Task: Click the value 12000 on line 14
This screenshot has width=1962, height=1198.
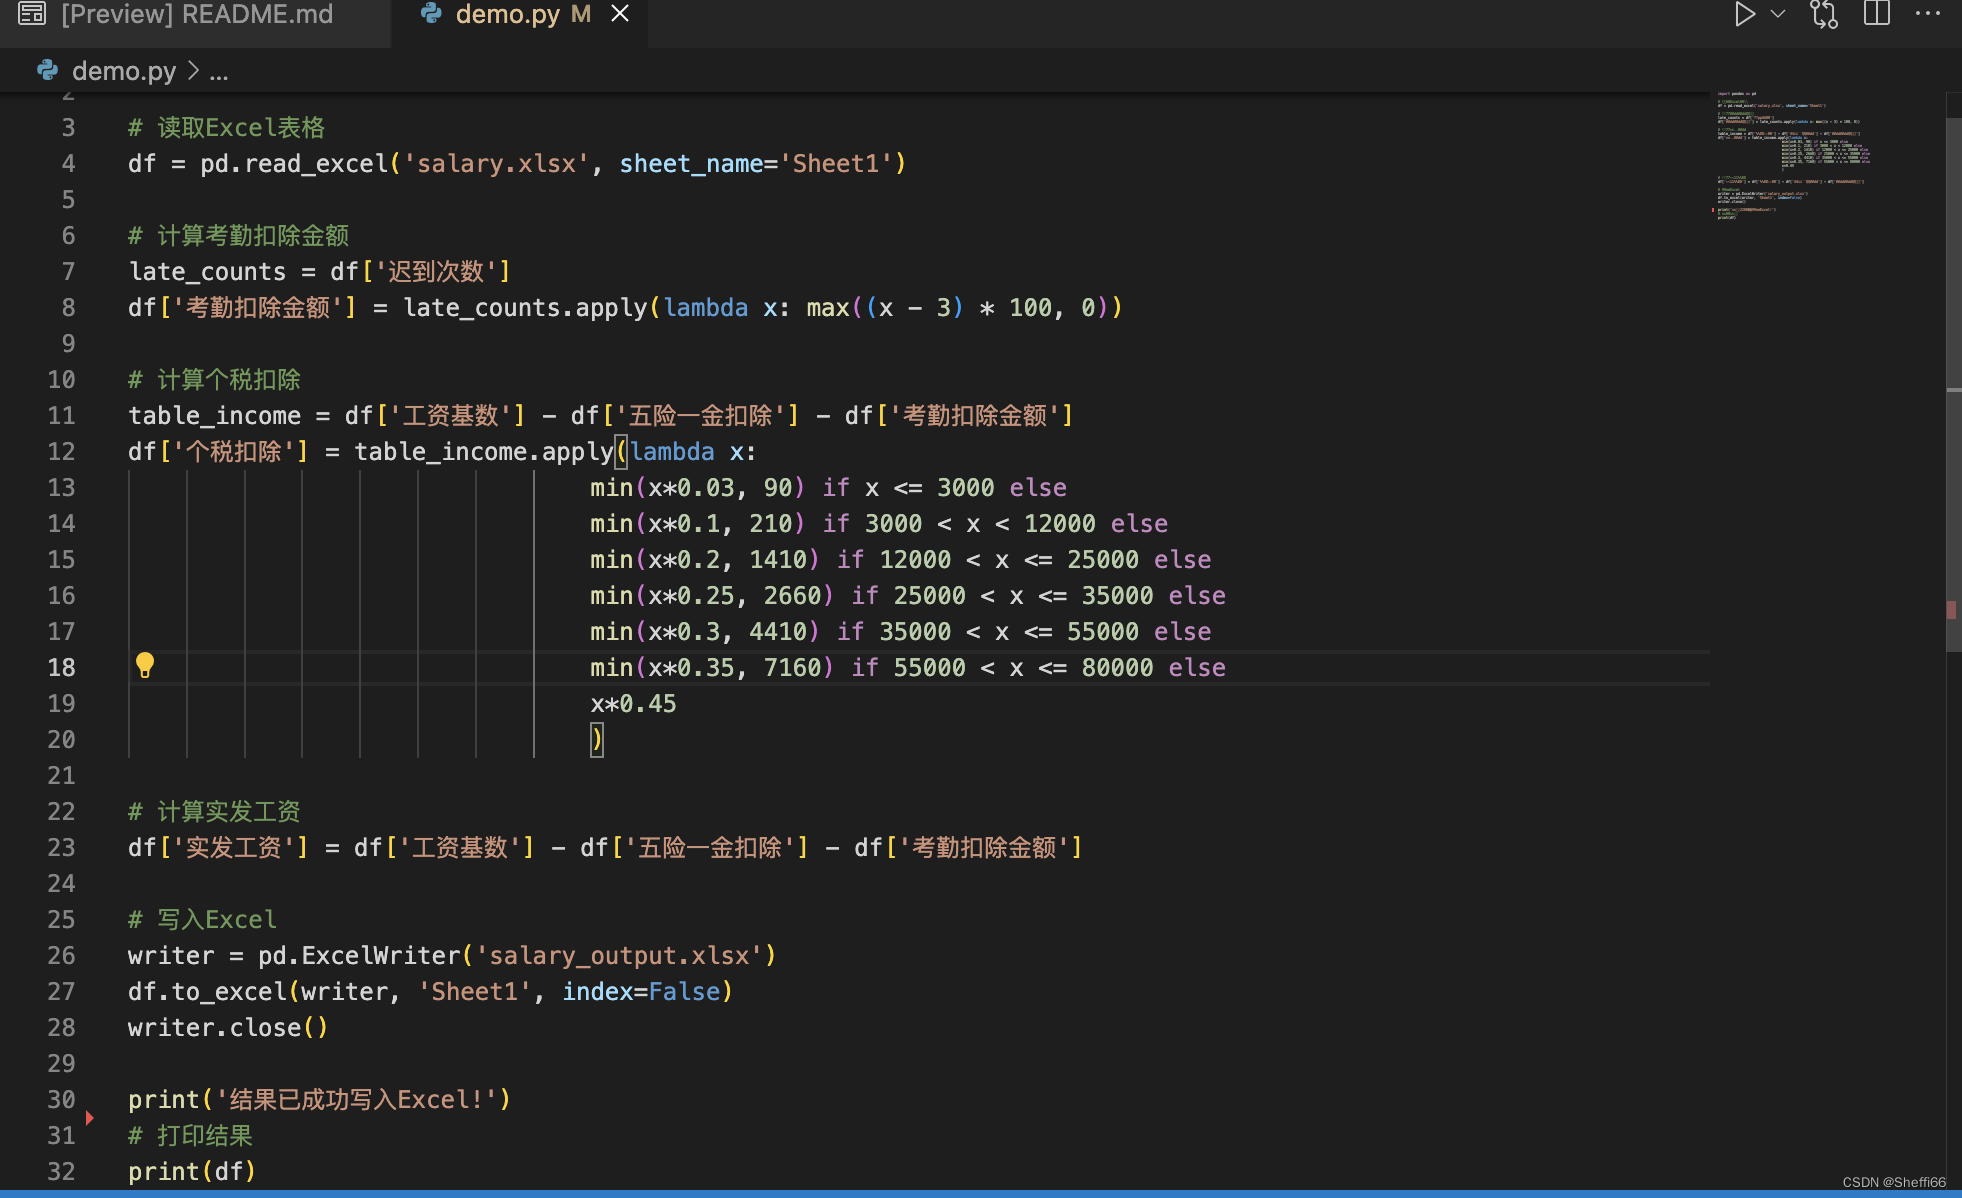Action: click(1060, 523)
